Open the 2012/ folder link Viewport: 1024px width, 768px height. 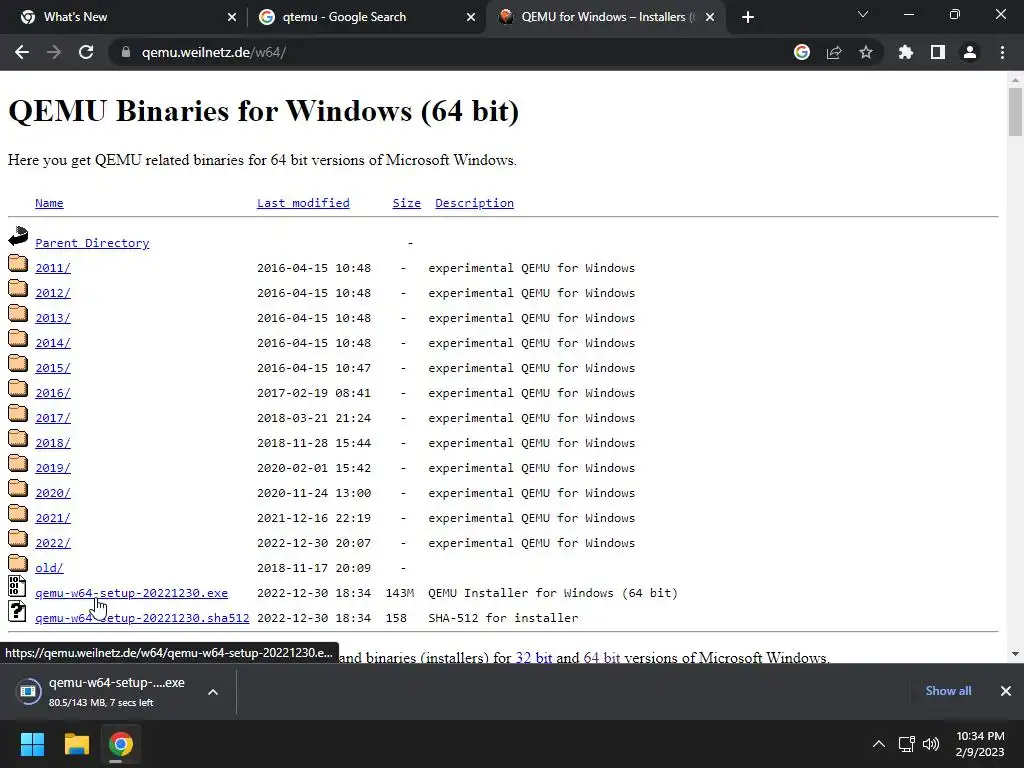click(53, 293)
